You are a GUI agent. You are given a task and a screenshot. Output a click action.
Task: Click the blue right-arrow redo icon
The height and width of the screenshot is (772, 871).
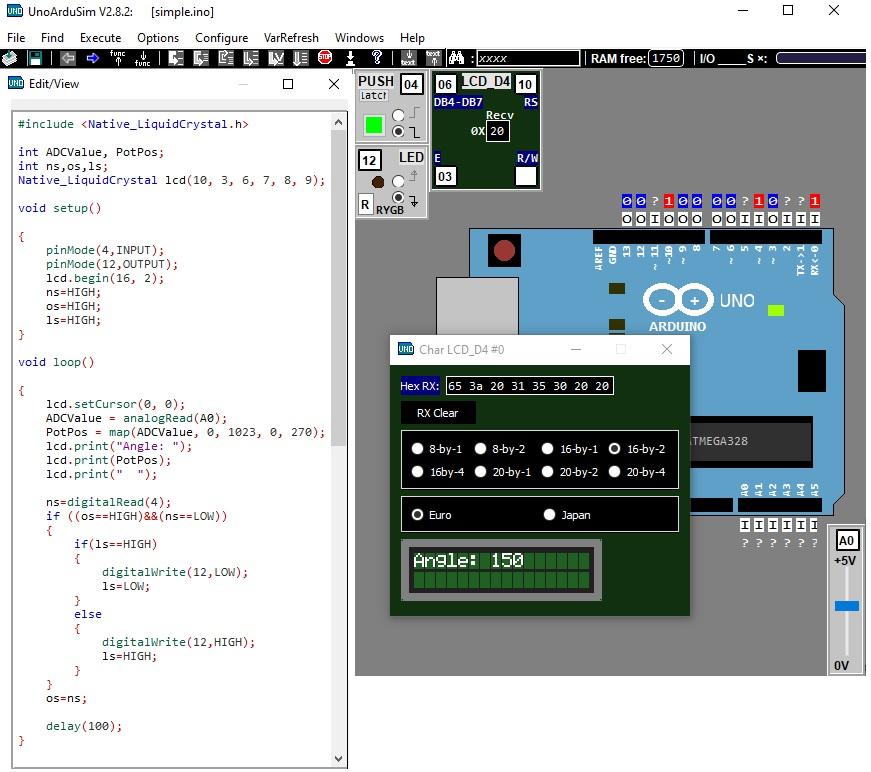coord(93,58)
